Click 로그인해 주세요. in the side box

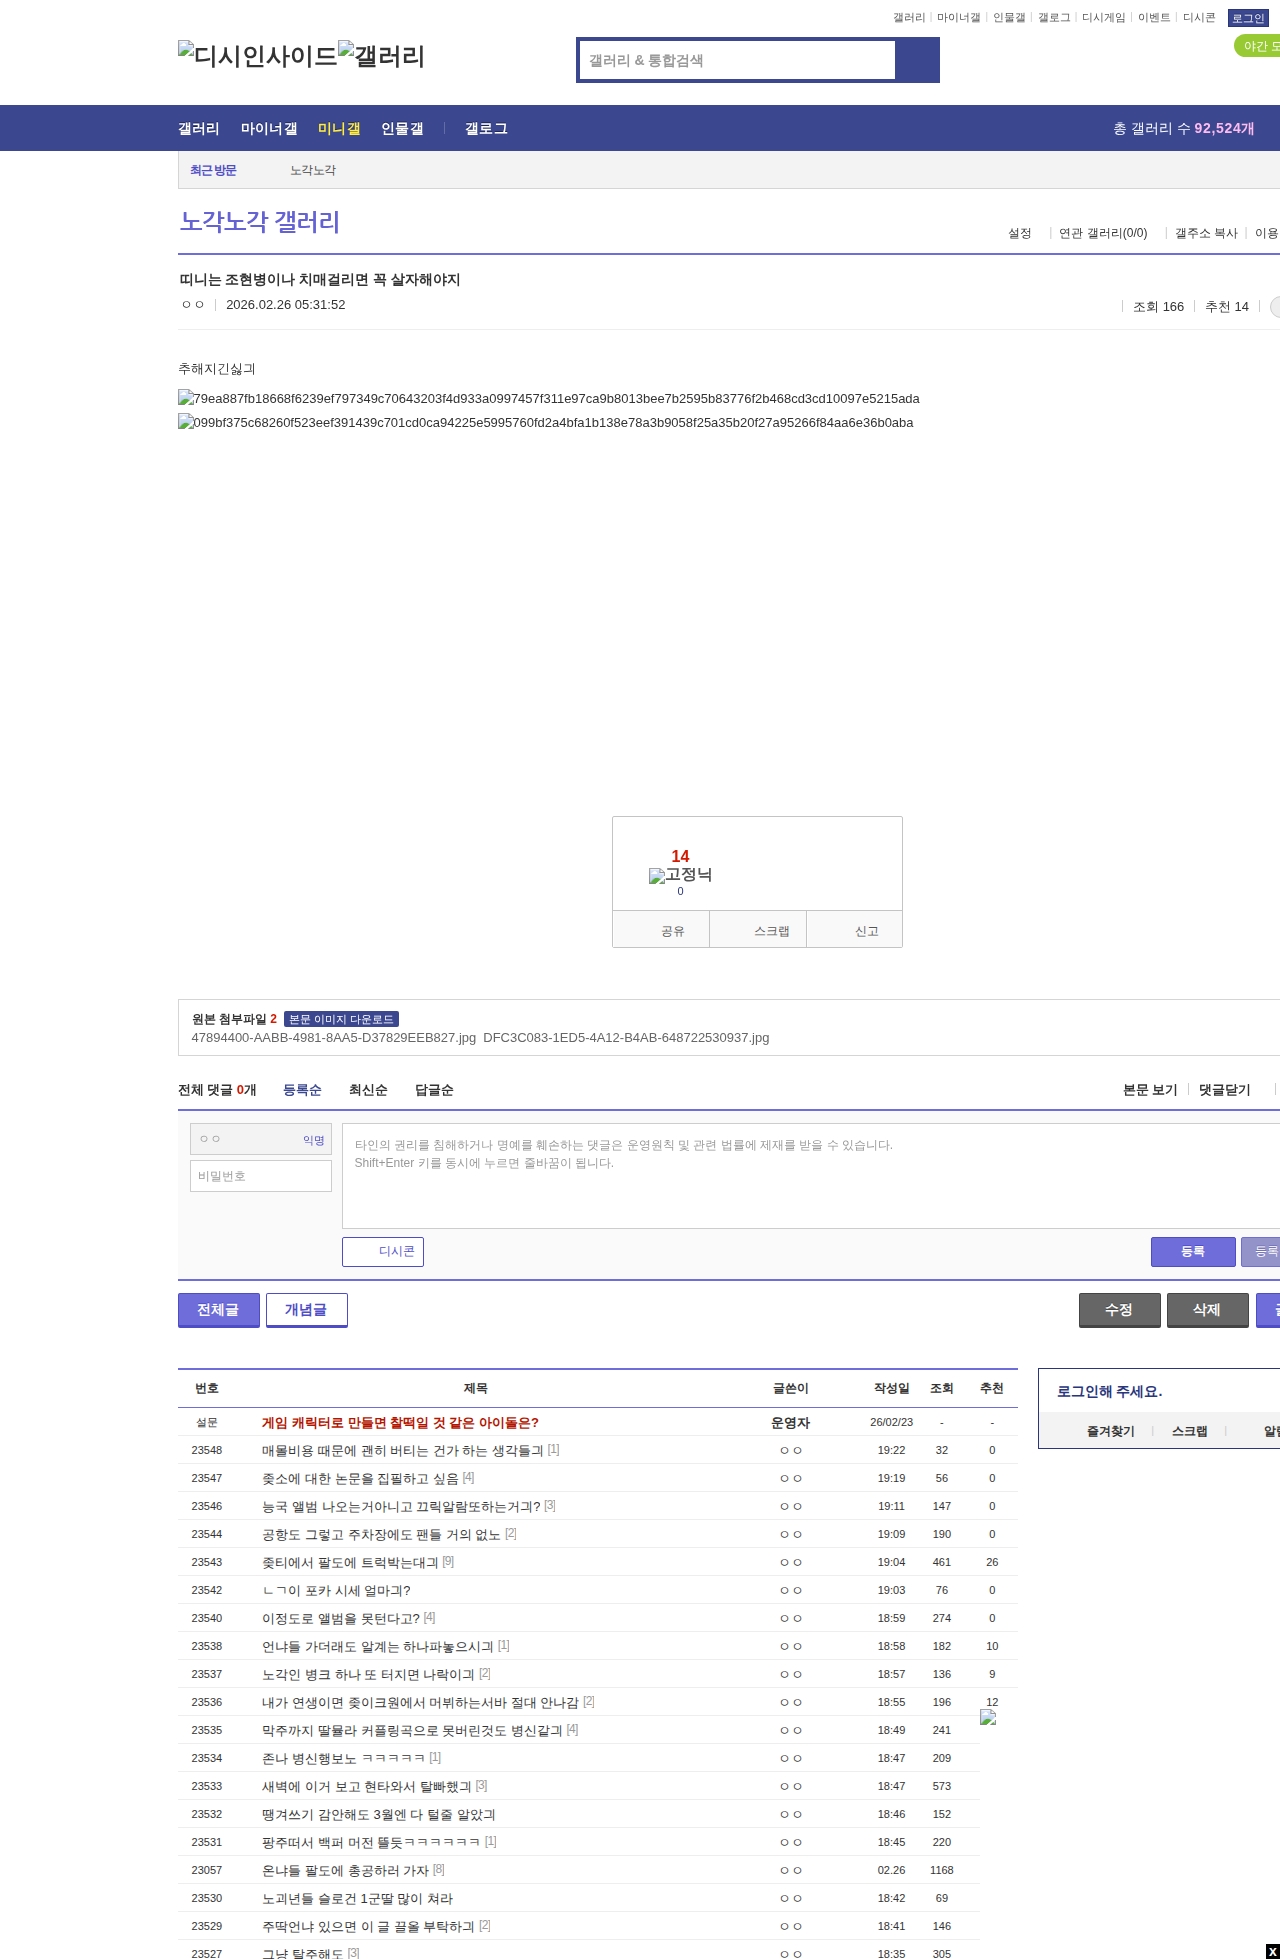(1109, 1391)
